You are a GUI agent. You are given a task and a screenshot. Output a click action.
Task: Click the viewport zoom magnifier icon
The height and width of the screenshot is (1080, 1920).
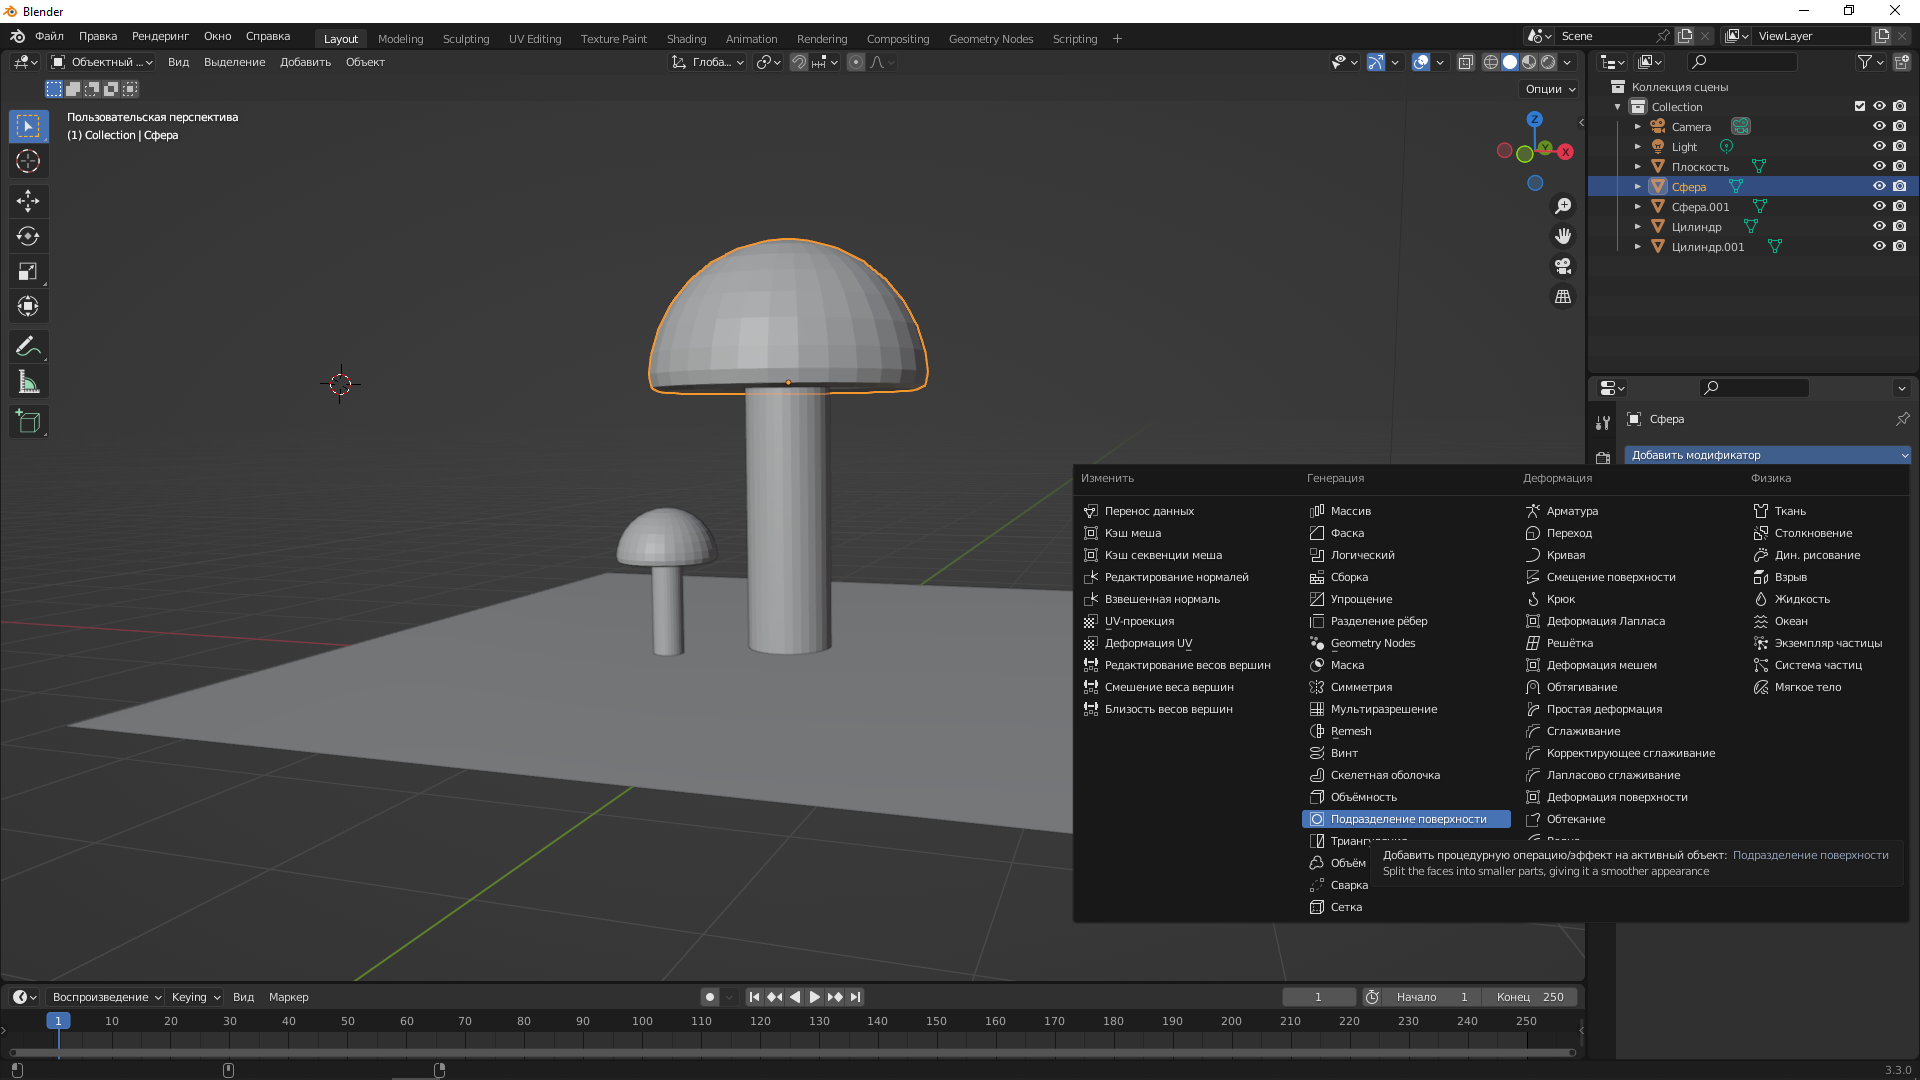(x=1563, y=206)
